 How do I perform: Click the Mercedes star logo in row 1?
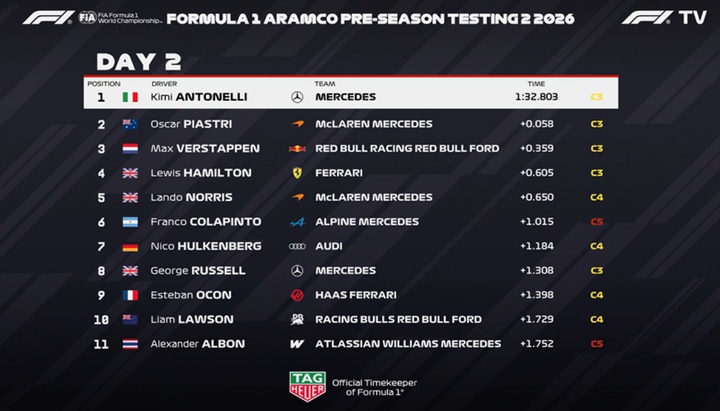point(296,98)
